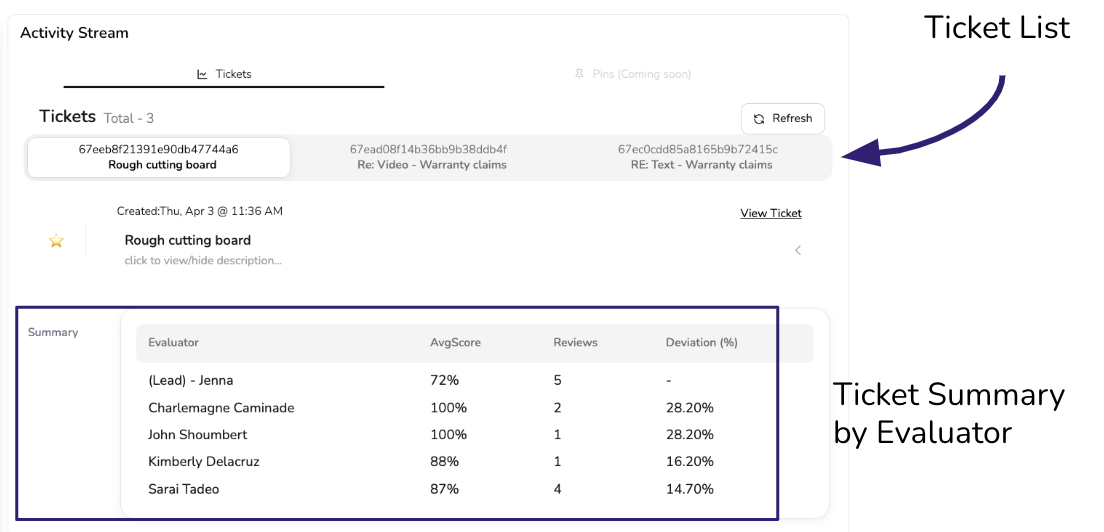
Task: Click the AvgScore column header
Action: click(455, 342)
